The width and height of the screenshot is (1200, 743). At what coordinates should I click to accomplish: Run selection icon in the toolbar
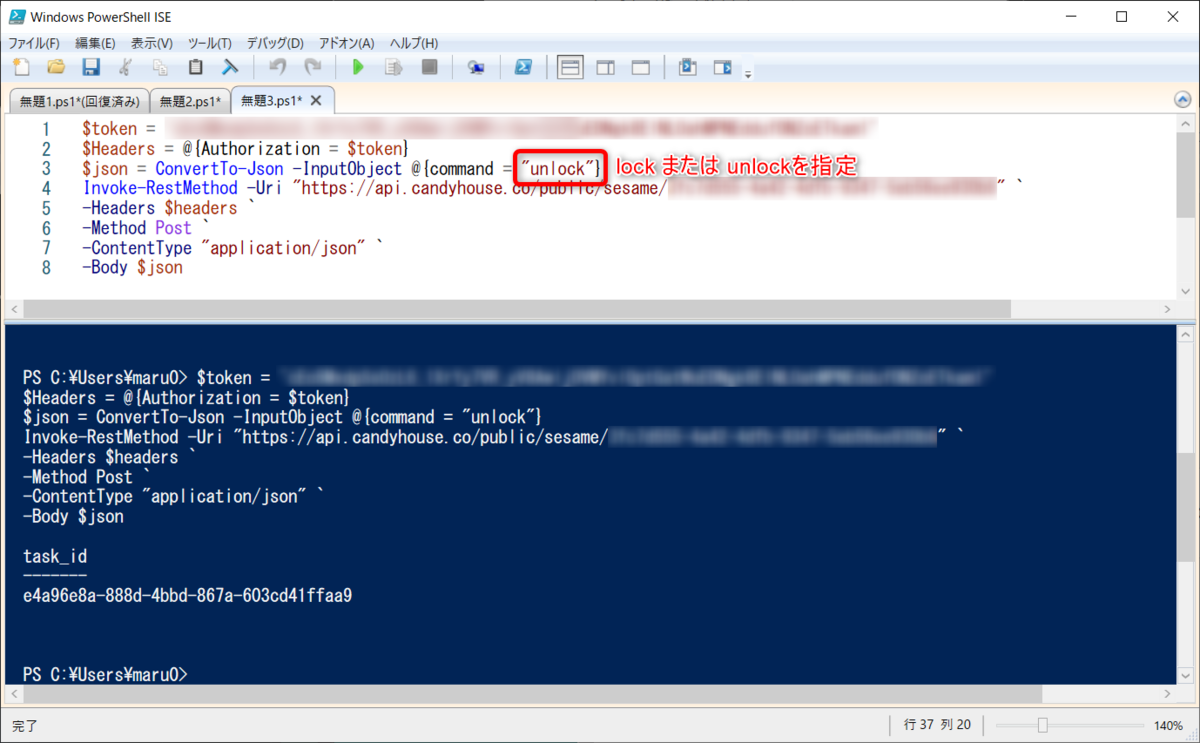coord(394,67)
